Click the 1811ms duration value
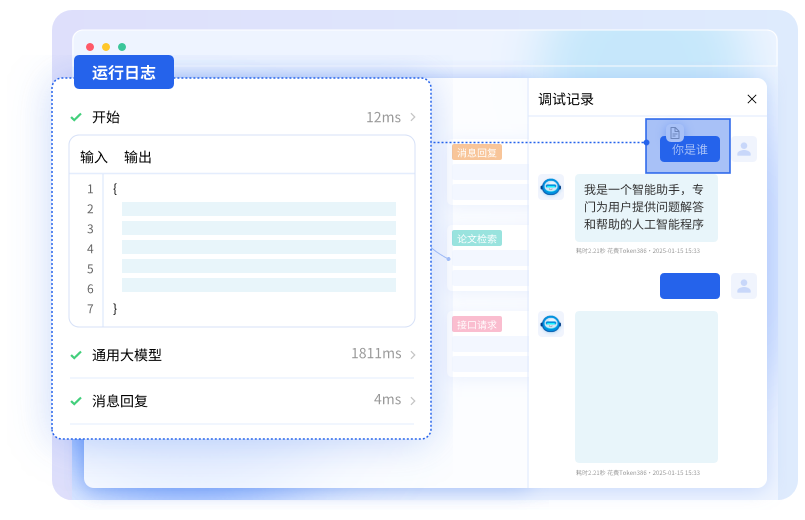Screen dimensions: 805x520 (376, 354)
